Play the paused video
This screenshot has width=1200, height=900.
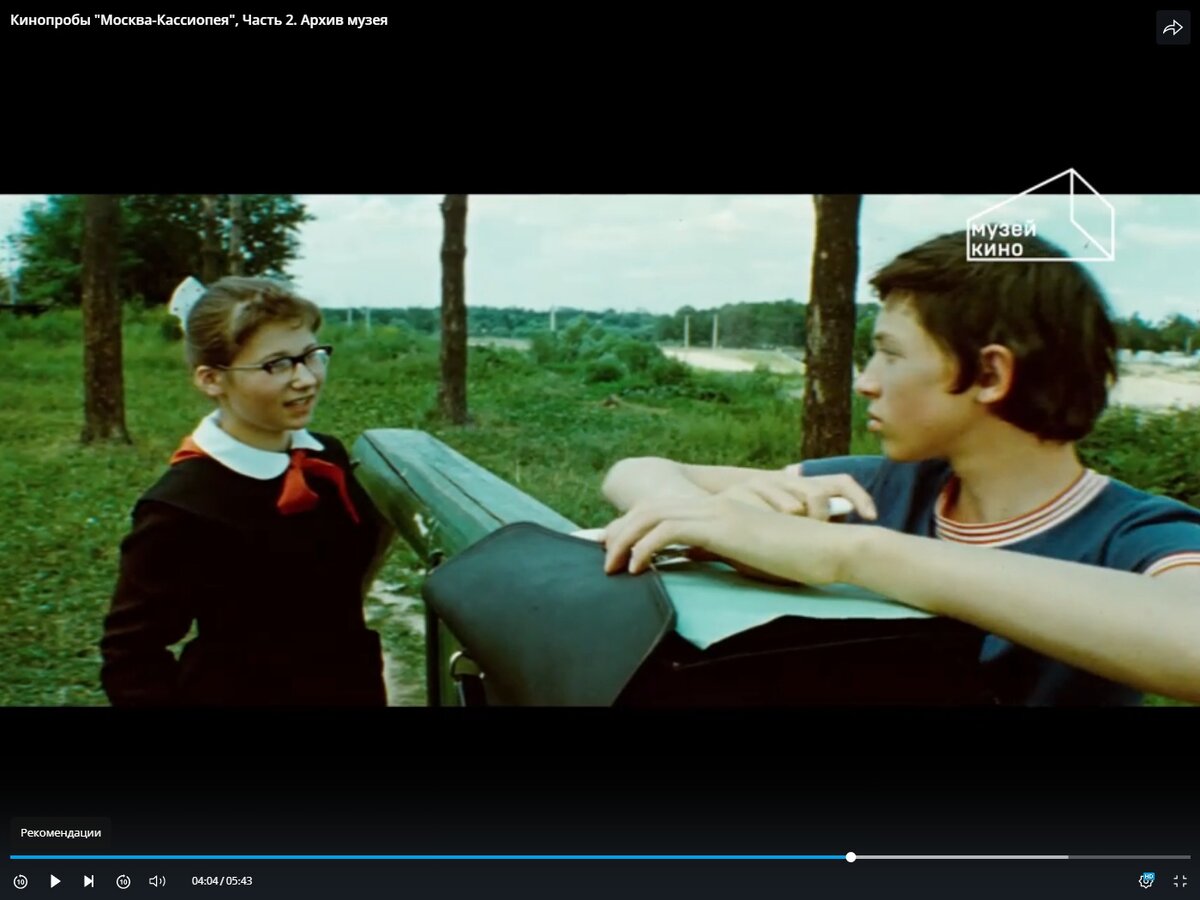(x=55, y=881)
